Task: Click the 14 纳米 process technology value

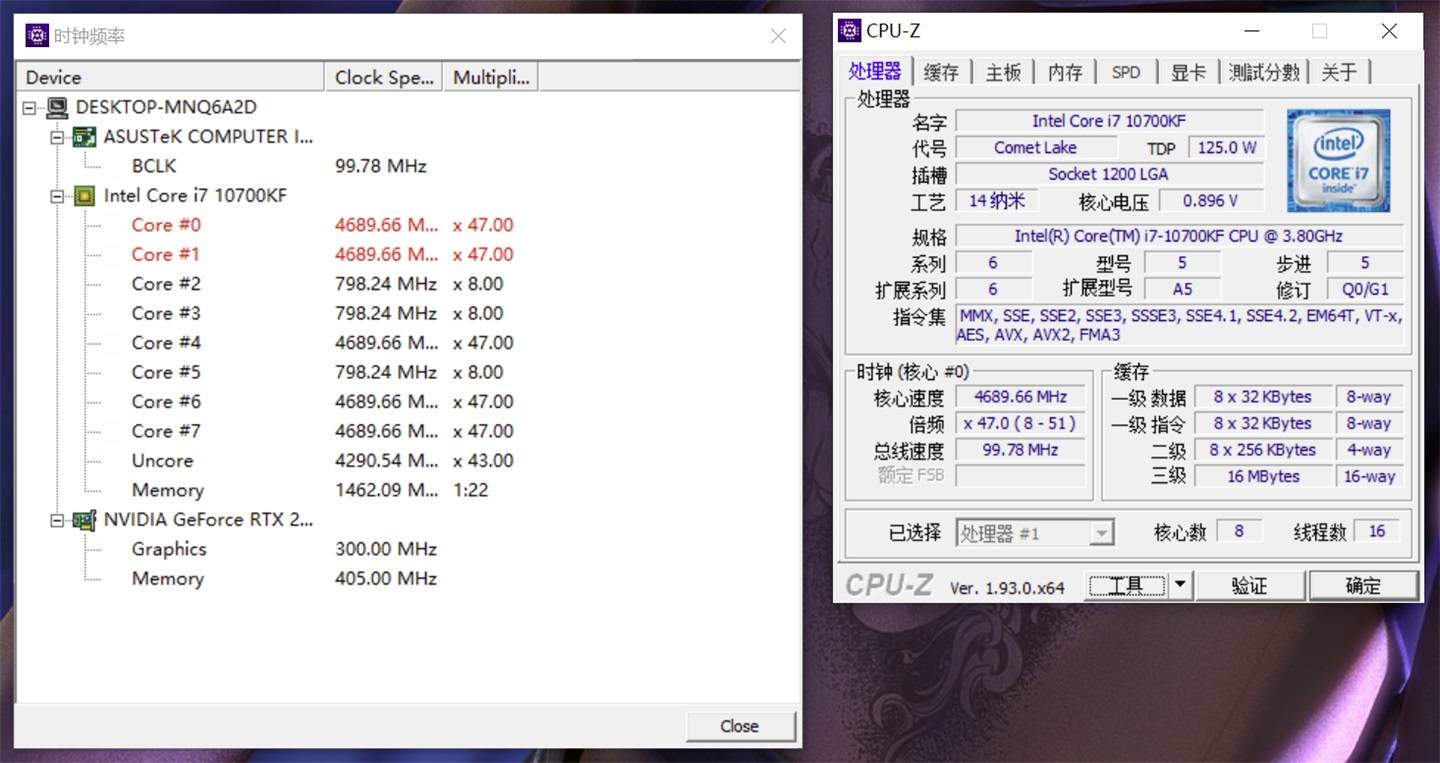Action: point(997,200)
